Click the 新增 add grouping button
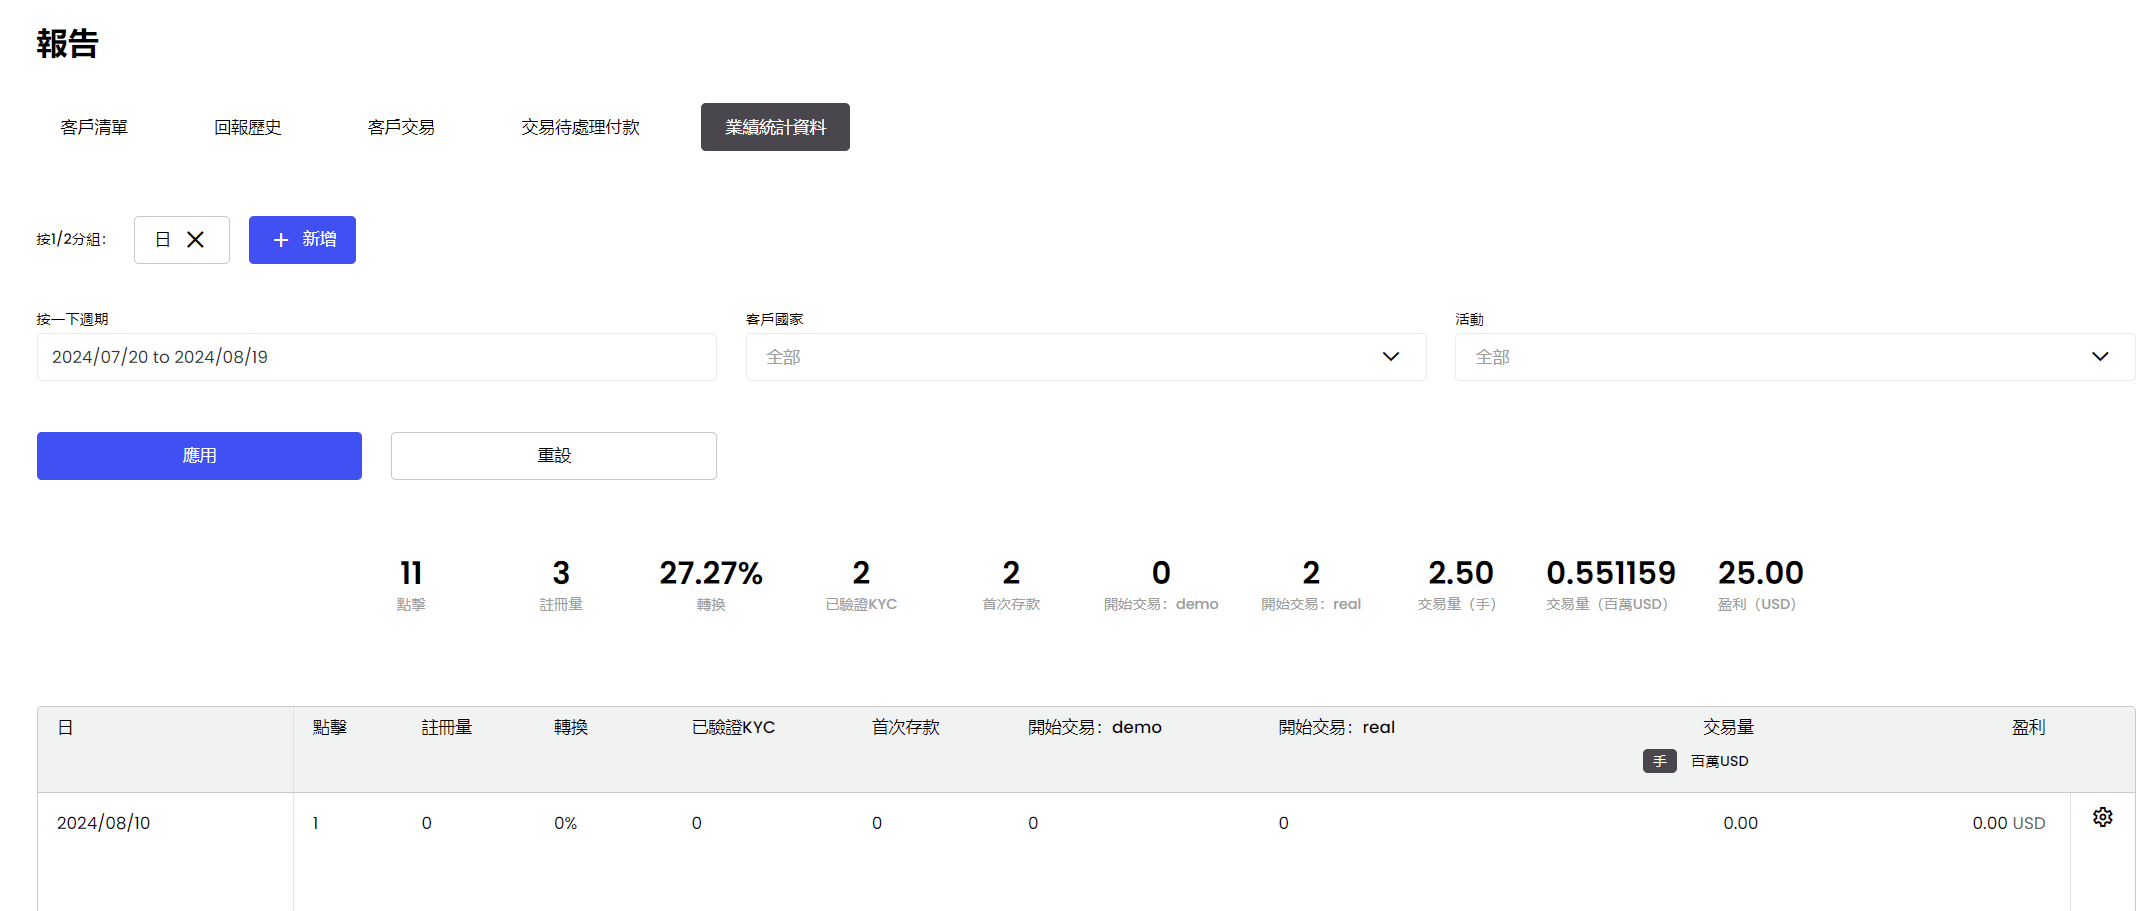Image resolution: width=2154 pixels, height=911 pixels. [x=302, y=240]
